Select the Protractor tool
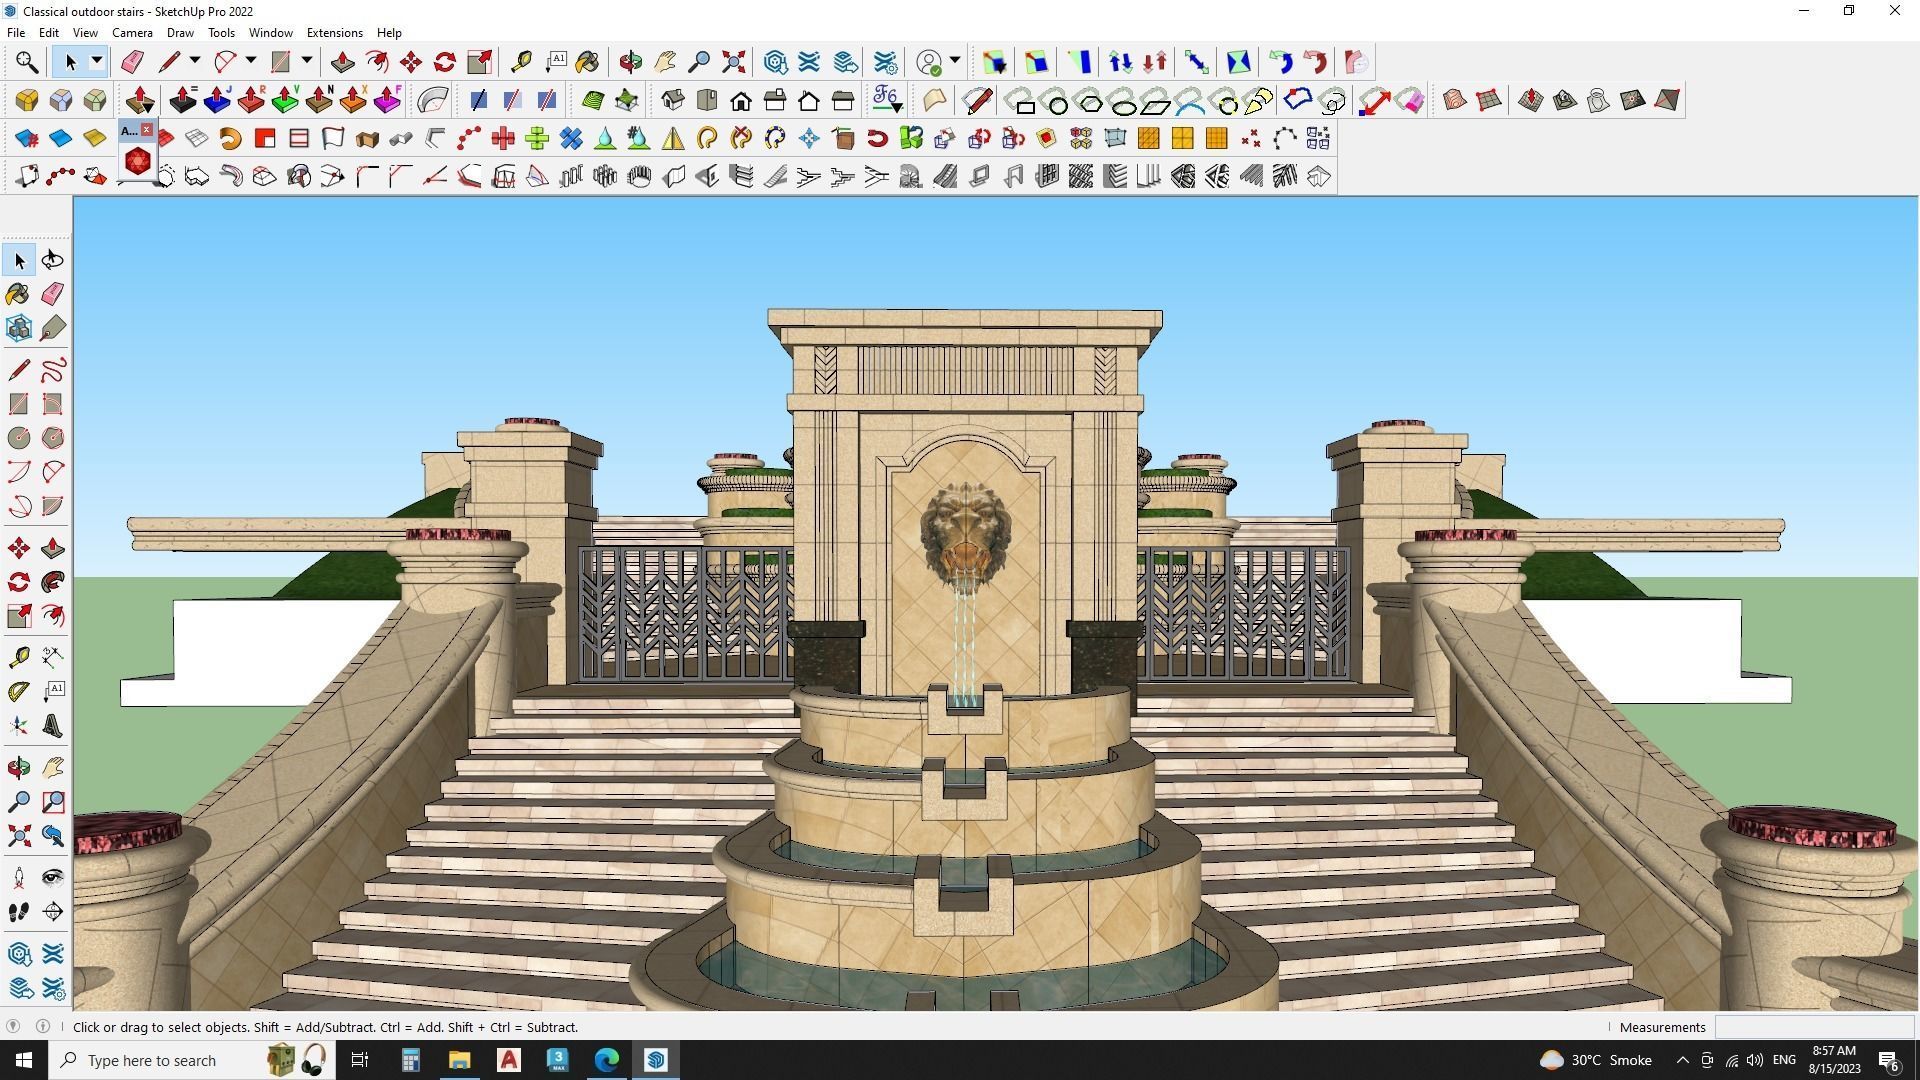1920x1080 pixels. [x=18, y=692]
